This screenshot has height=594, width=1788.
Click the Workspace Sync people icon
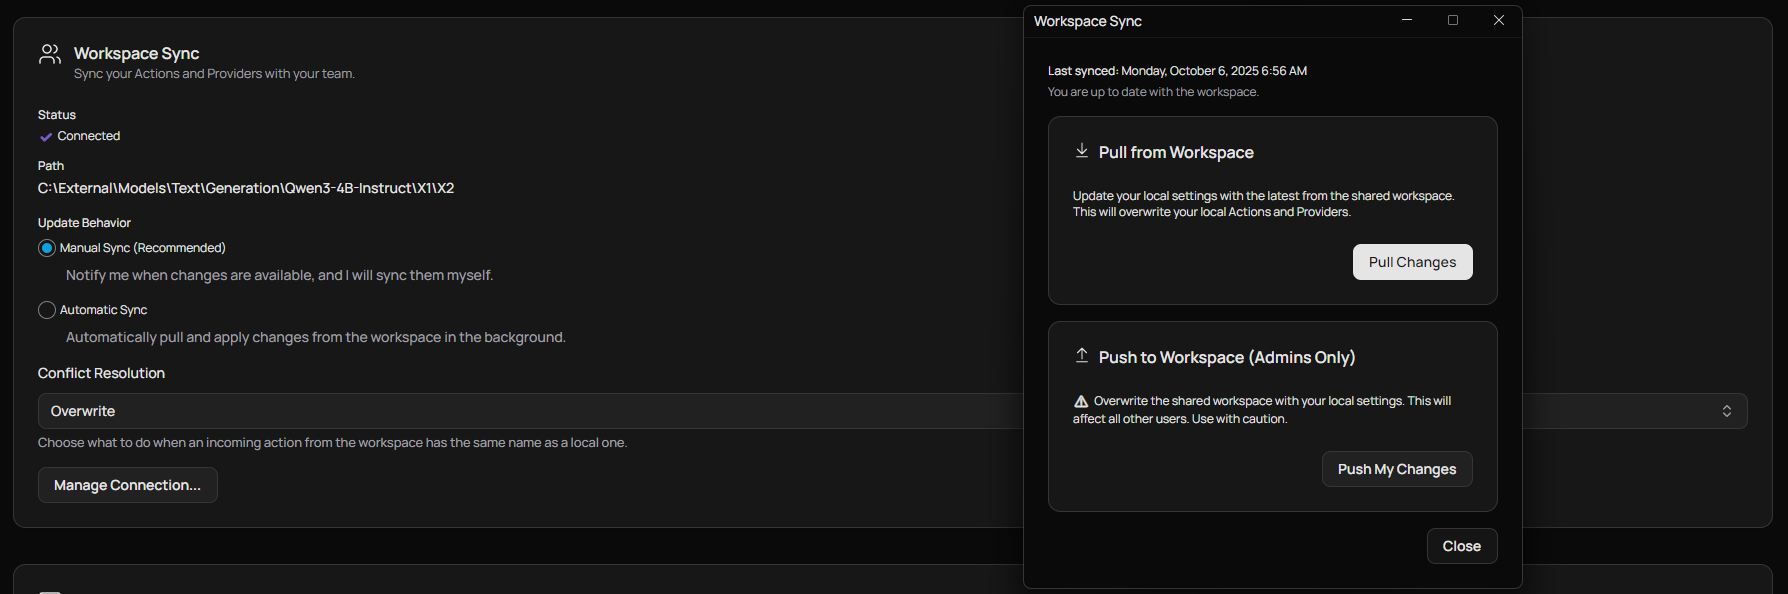[x=49, y=53]
